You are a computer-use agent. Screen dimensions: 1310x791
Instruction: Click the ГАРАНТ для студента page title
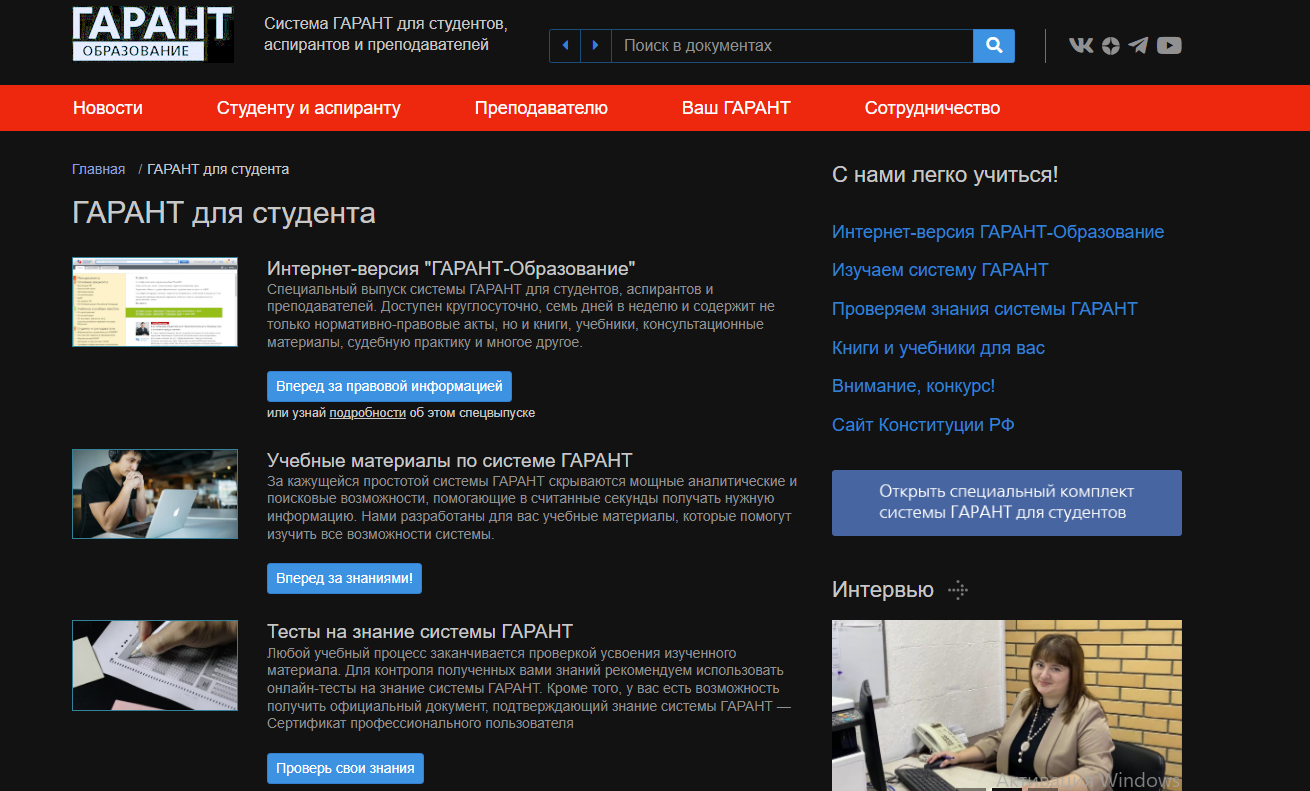coord(224,213)
